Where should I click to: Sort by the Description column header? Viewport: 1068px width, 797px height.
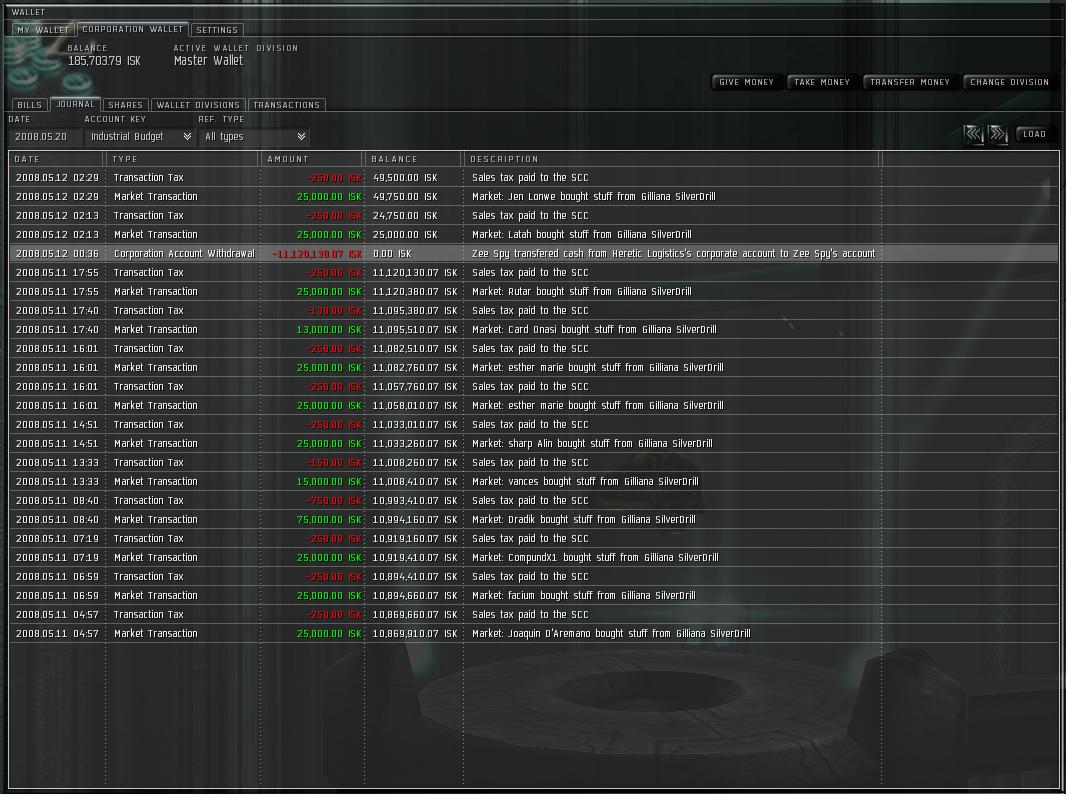[672, 159]
